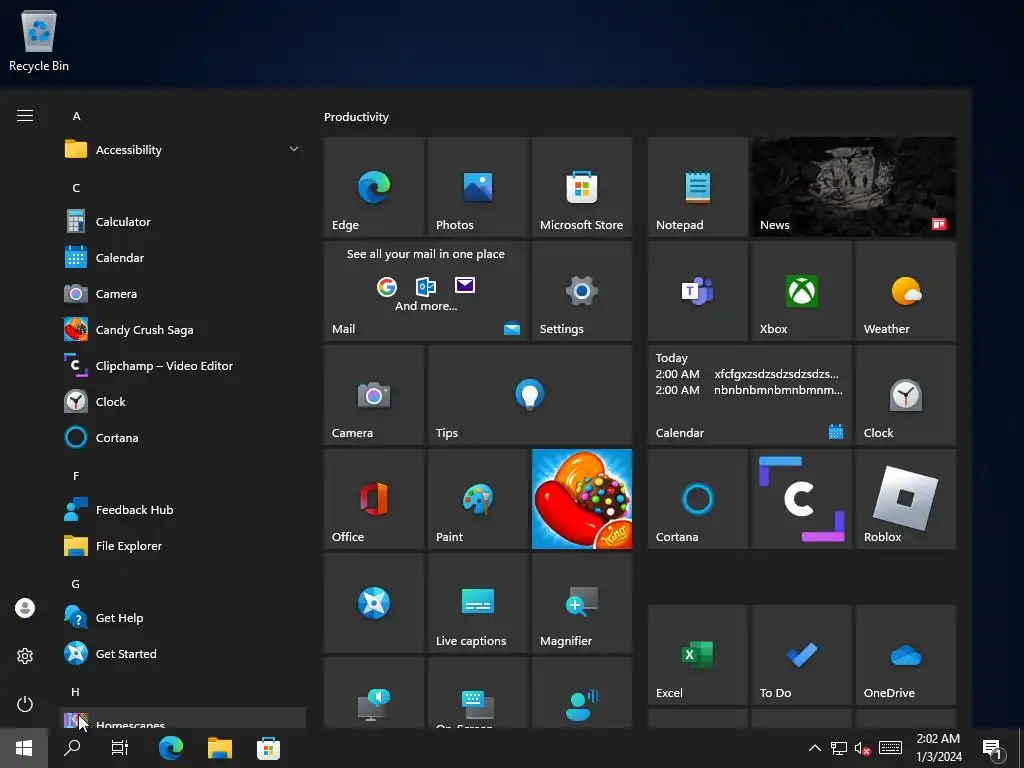Expand the Accessibility folder chevron

pyautogui.click(x=294, y=150)
